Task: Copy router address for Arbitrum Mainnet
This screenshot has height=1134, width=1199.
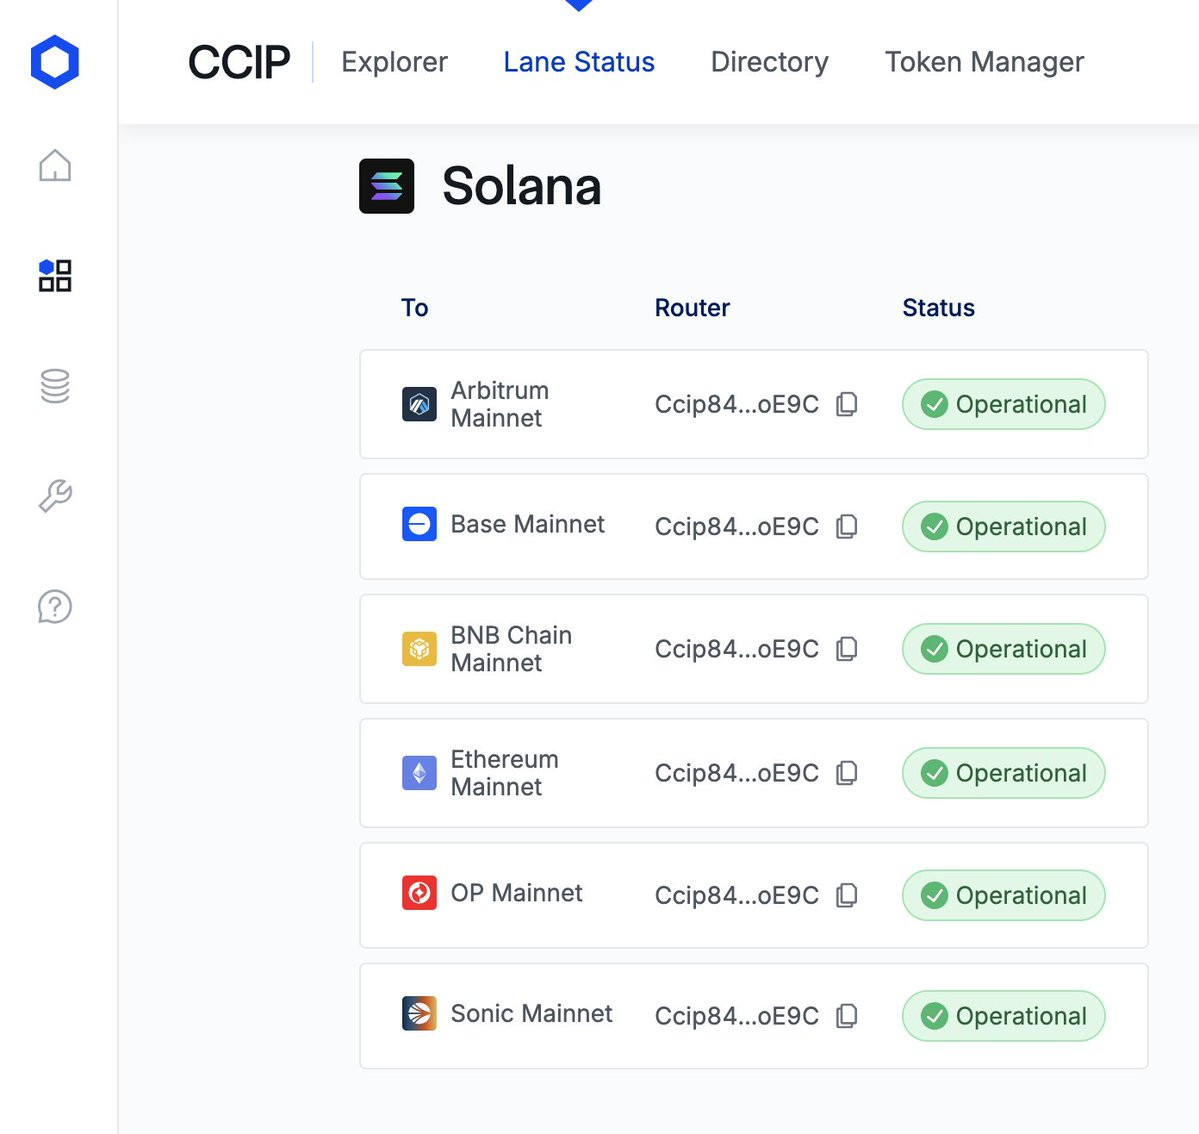Action: click(846, 404)
